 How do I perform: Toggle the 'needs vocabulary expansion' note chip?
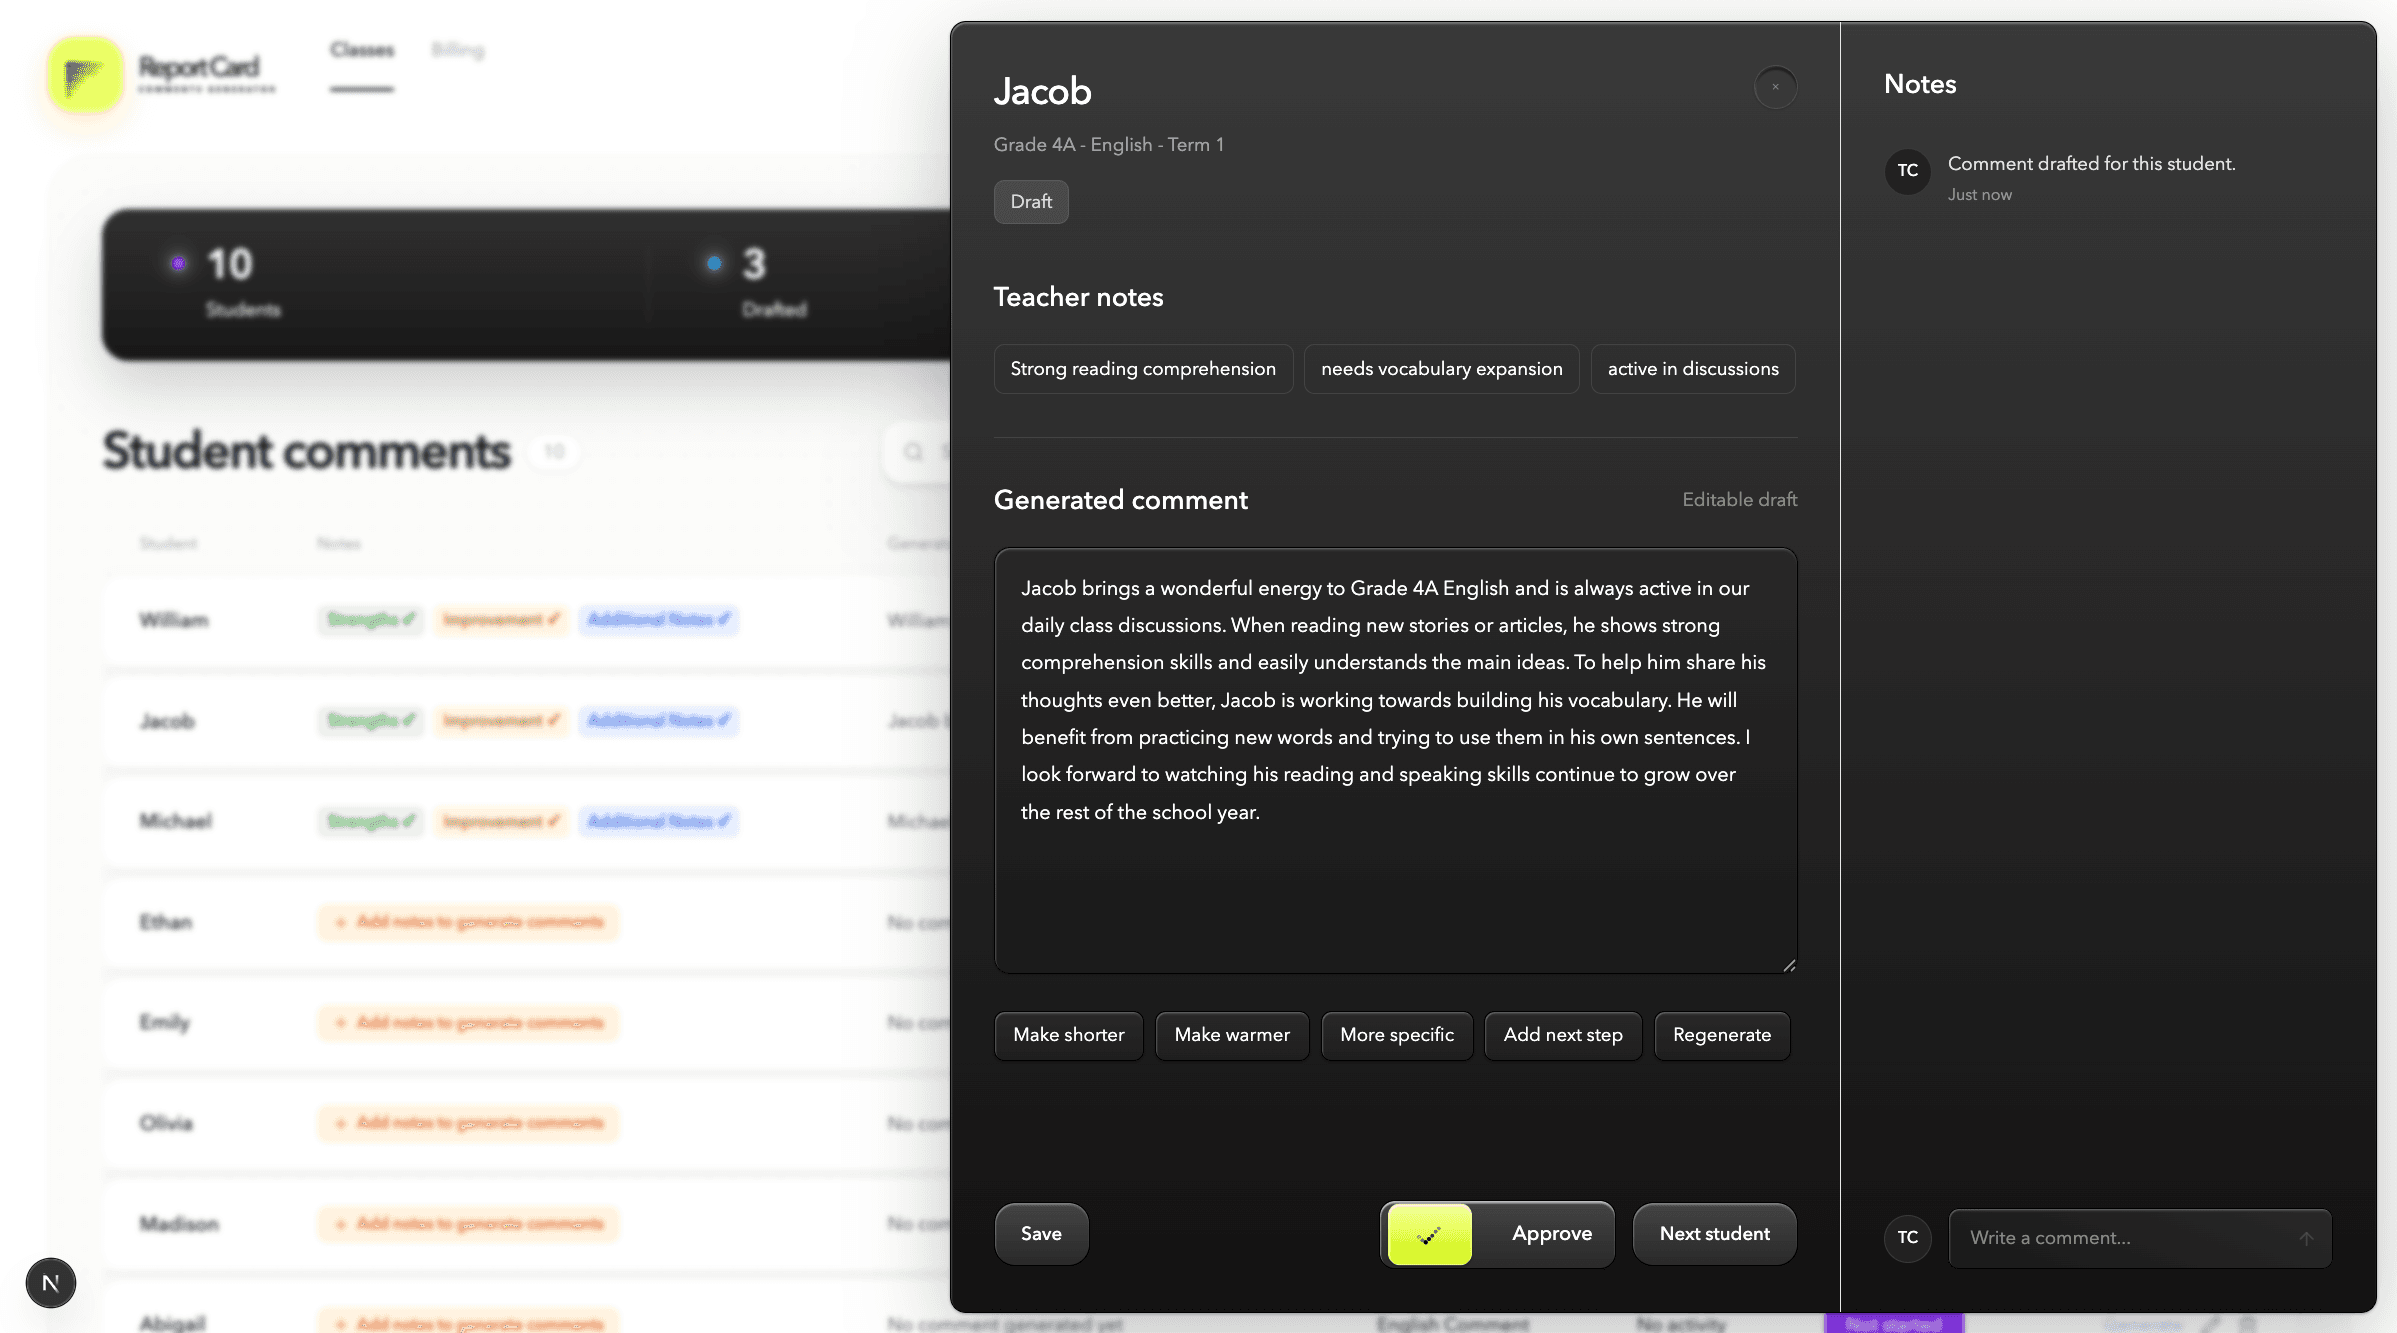pos(1441,368)
